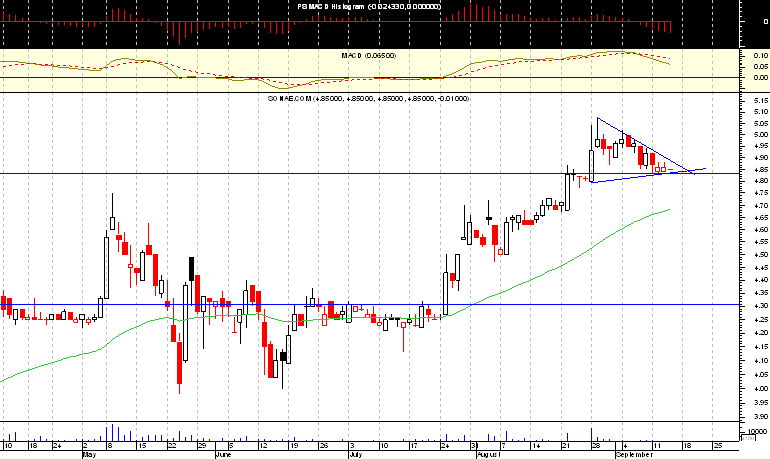Select the 4.80 price axis value
This screenshot has height=459, width=770.
pos(761,181)
